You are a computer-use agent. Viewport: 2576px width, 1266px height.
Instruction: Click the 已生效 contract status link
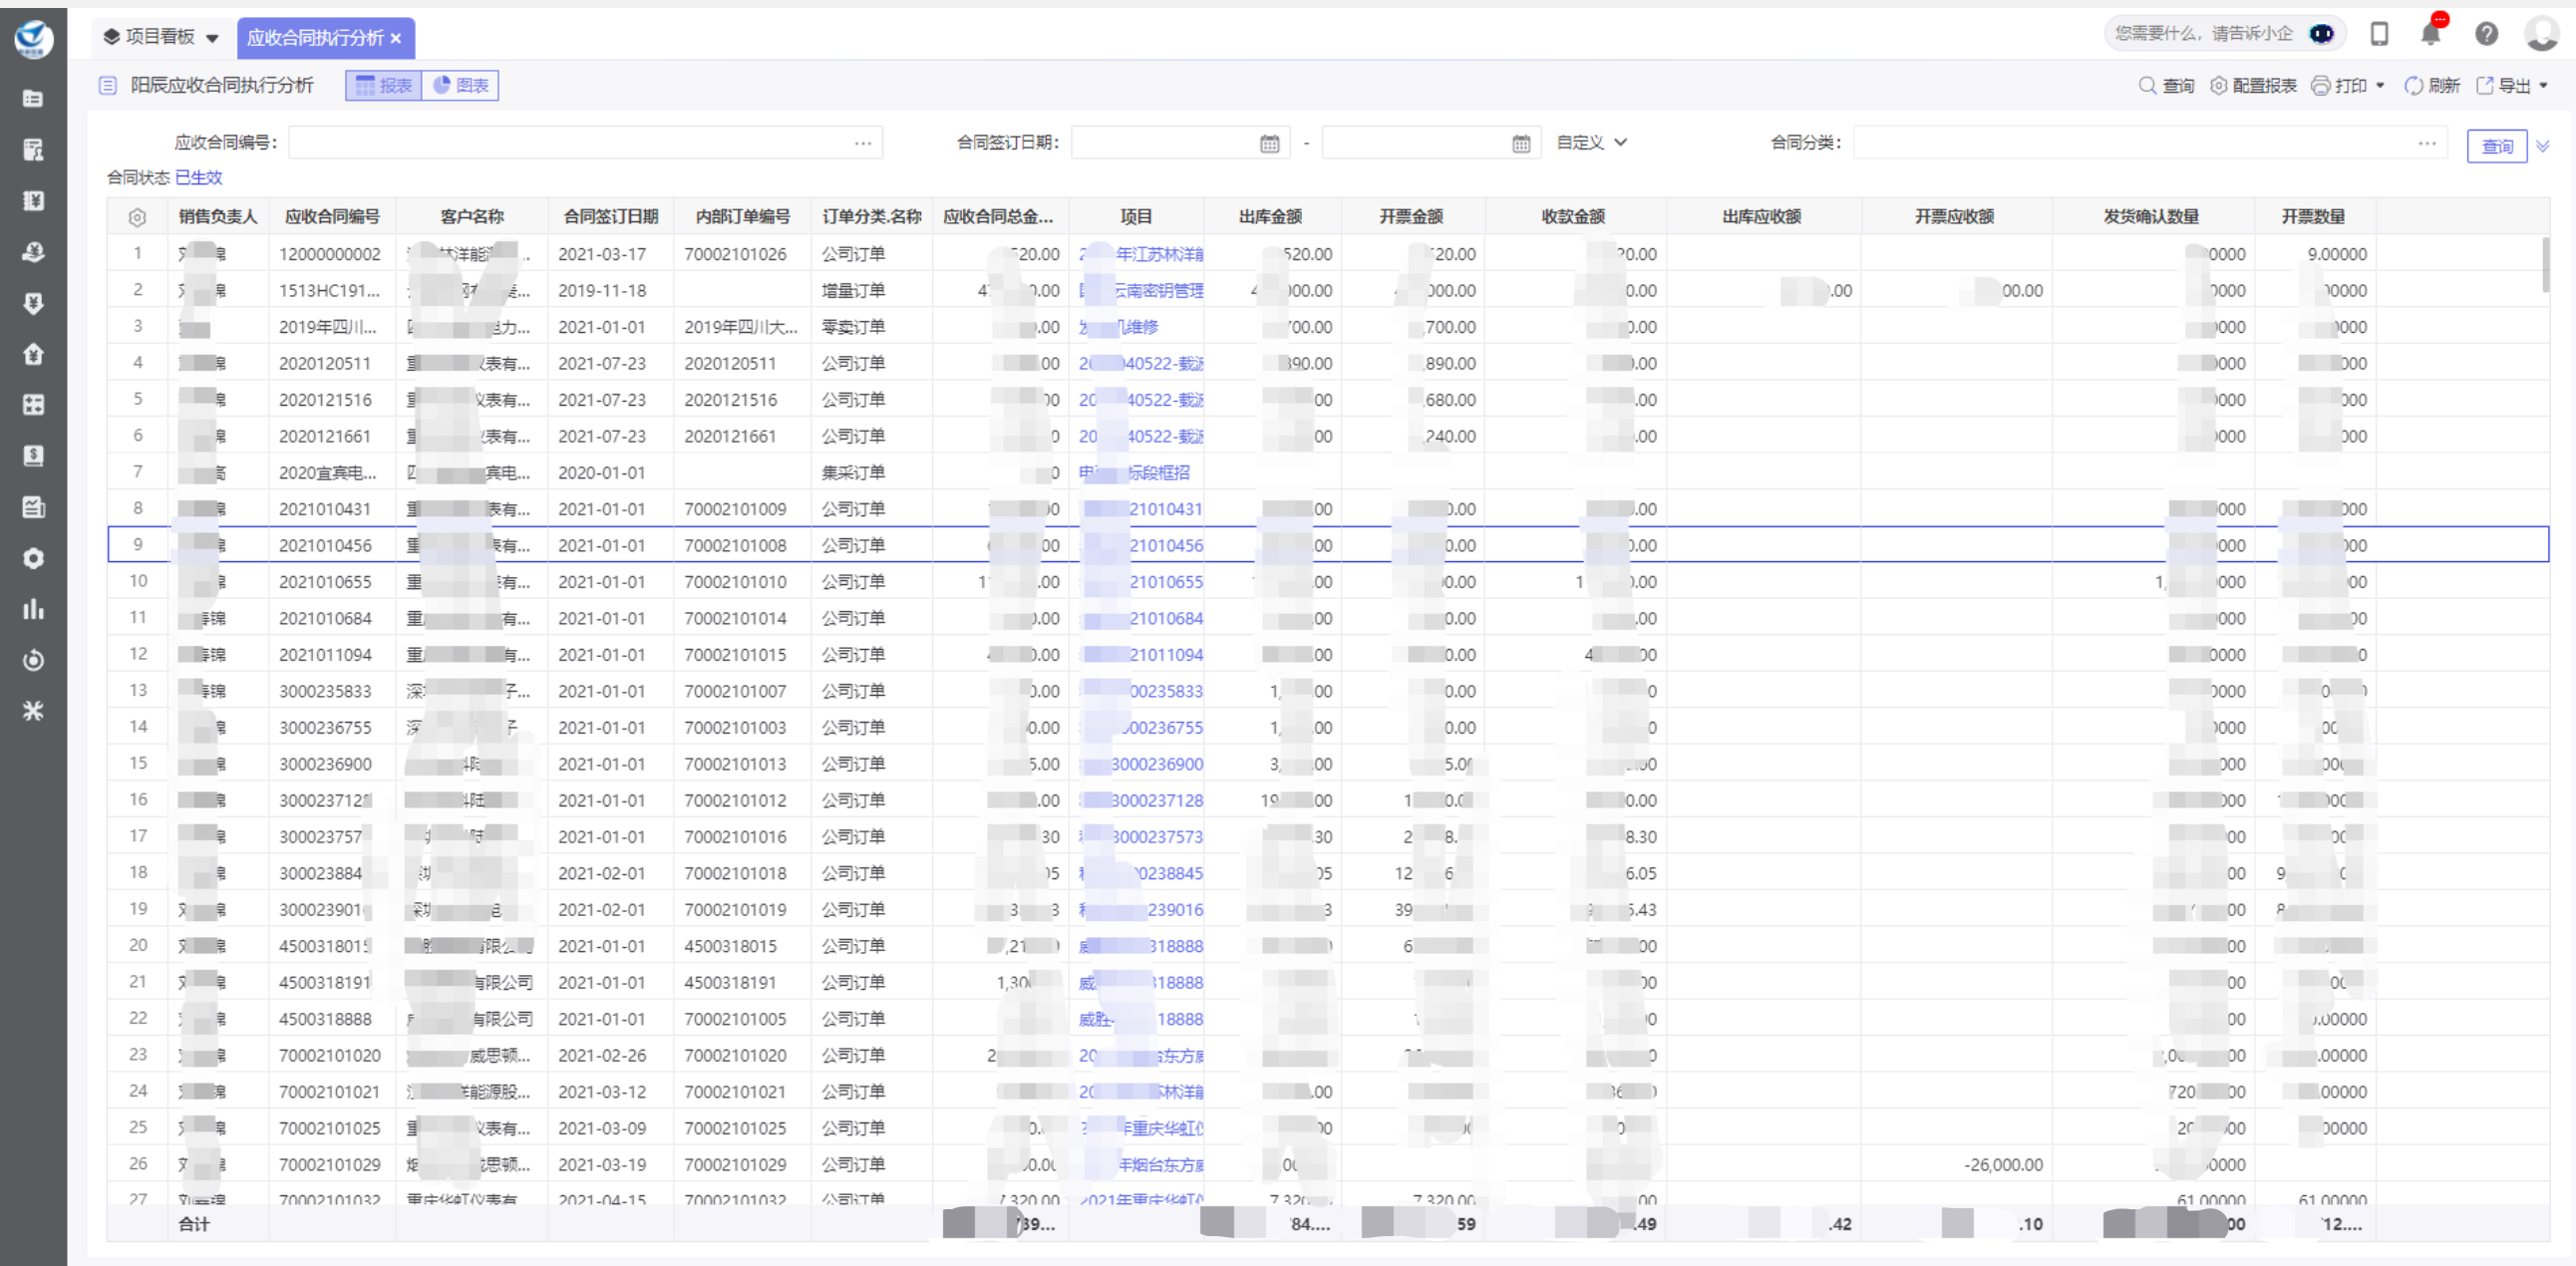click(x=198, y=178)
